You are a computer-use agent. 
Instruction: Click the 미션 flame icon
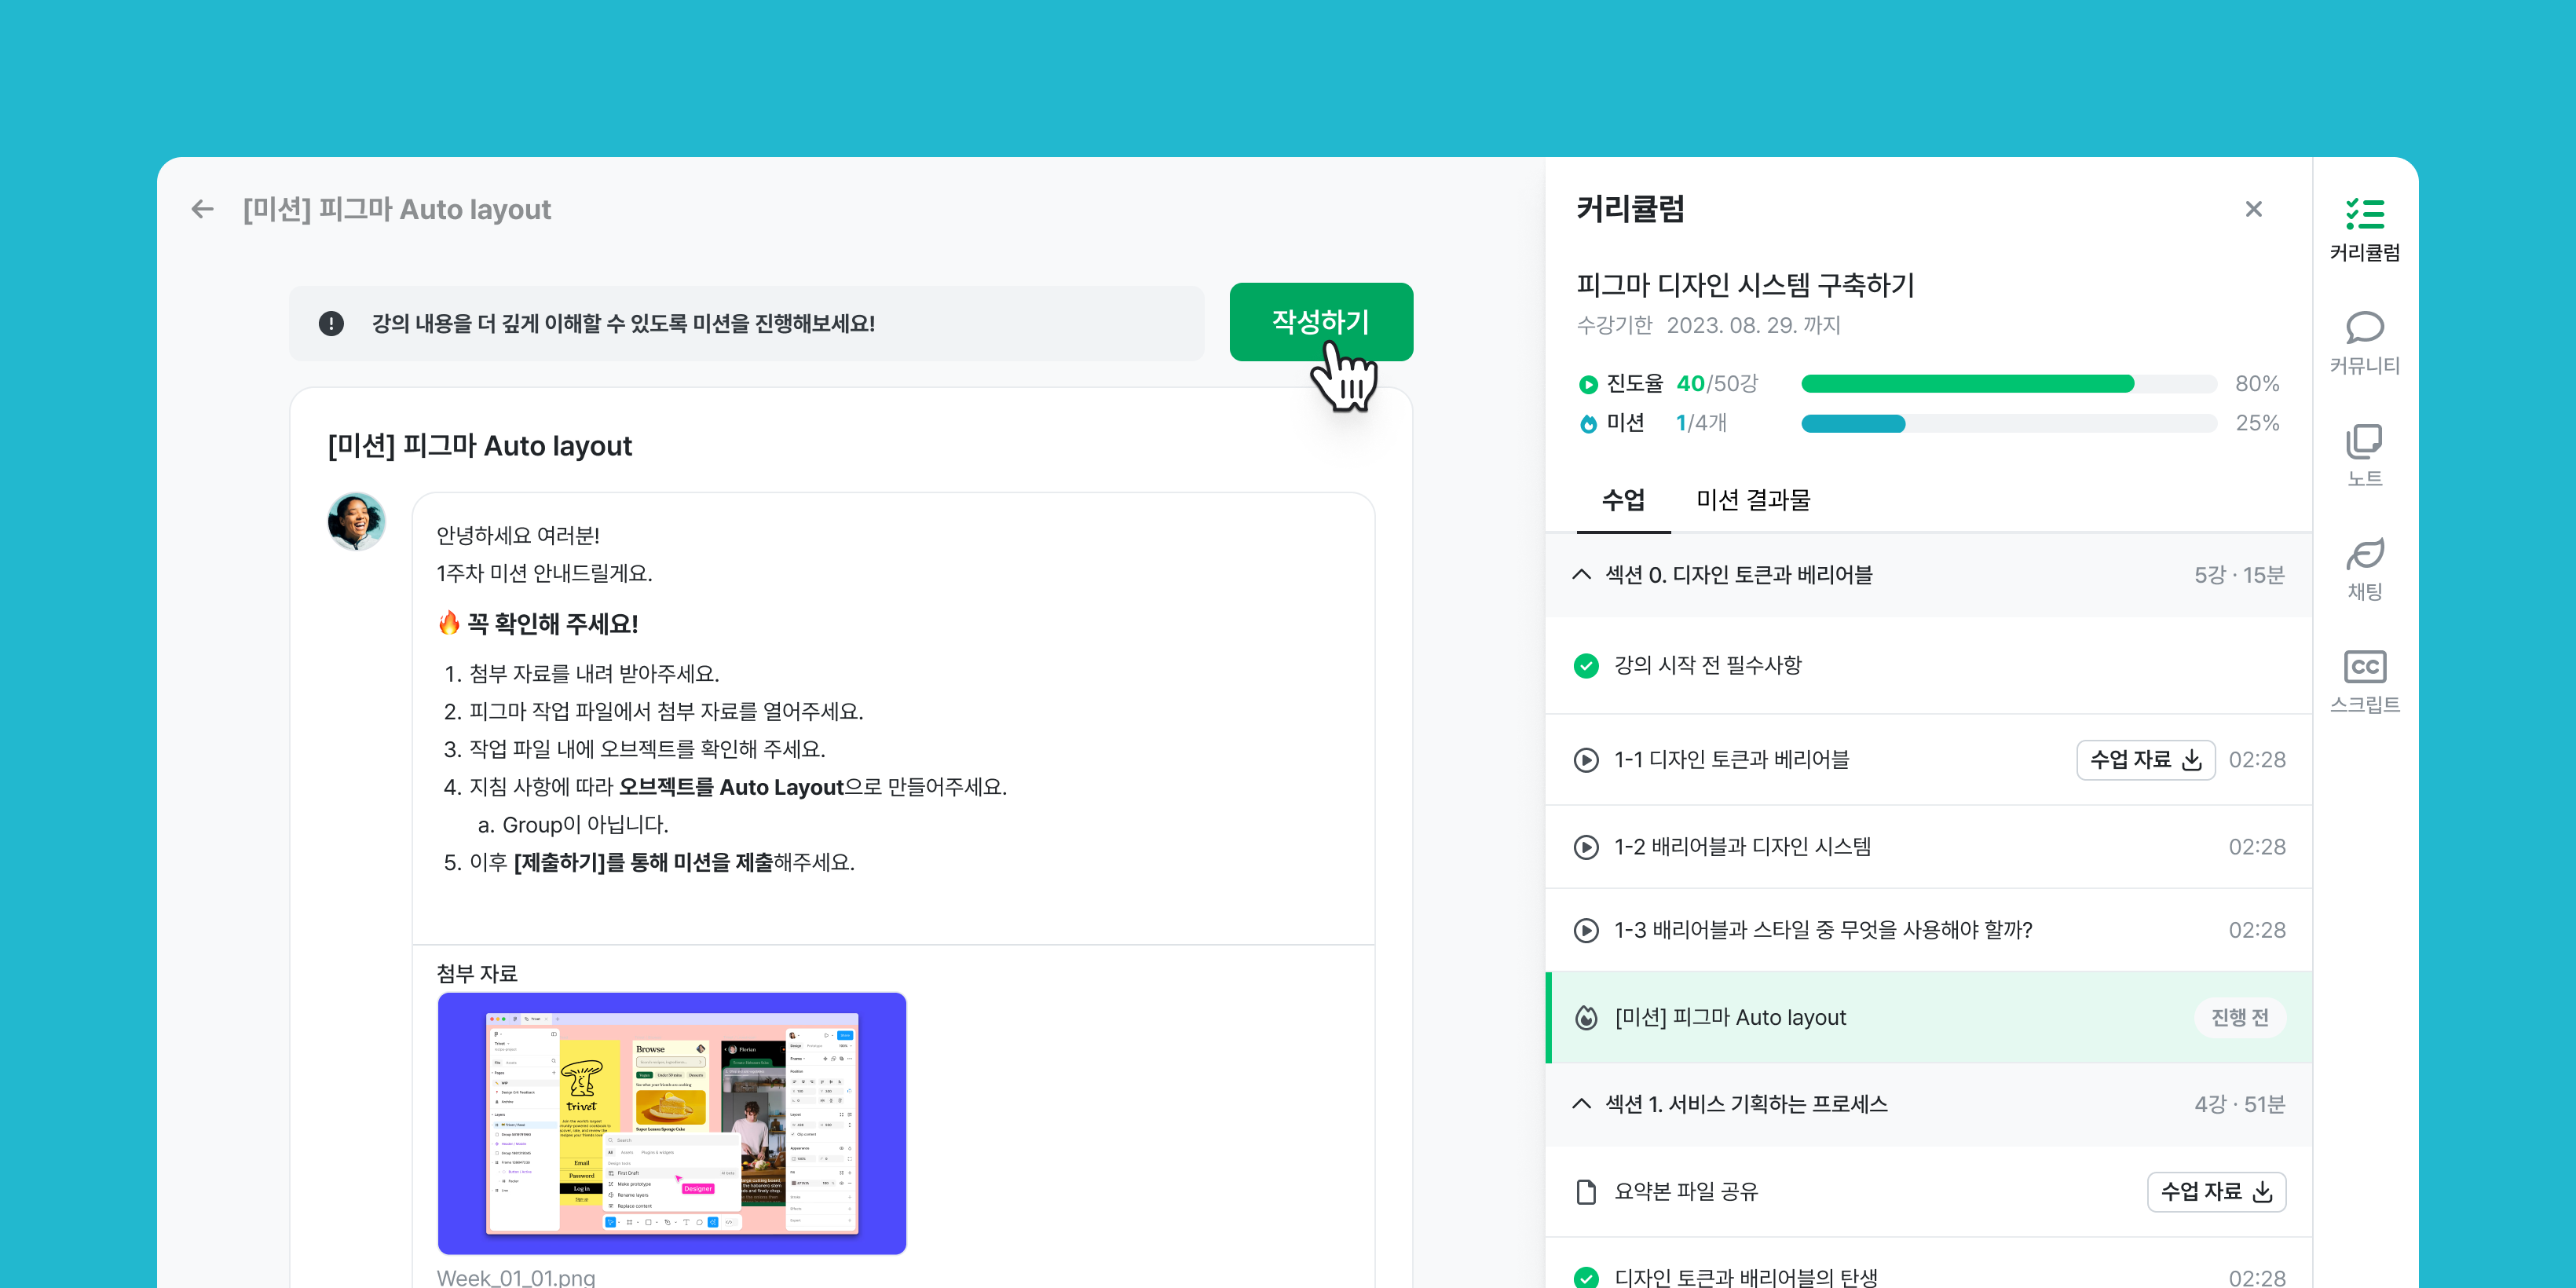[x=1588, y=423]
